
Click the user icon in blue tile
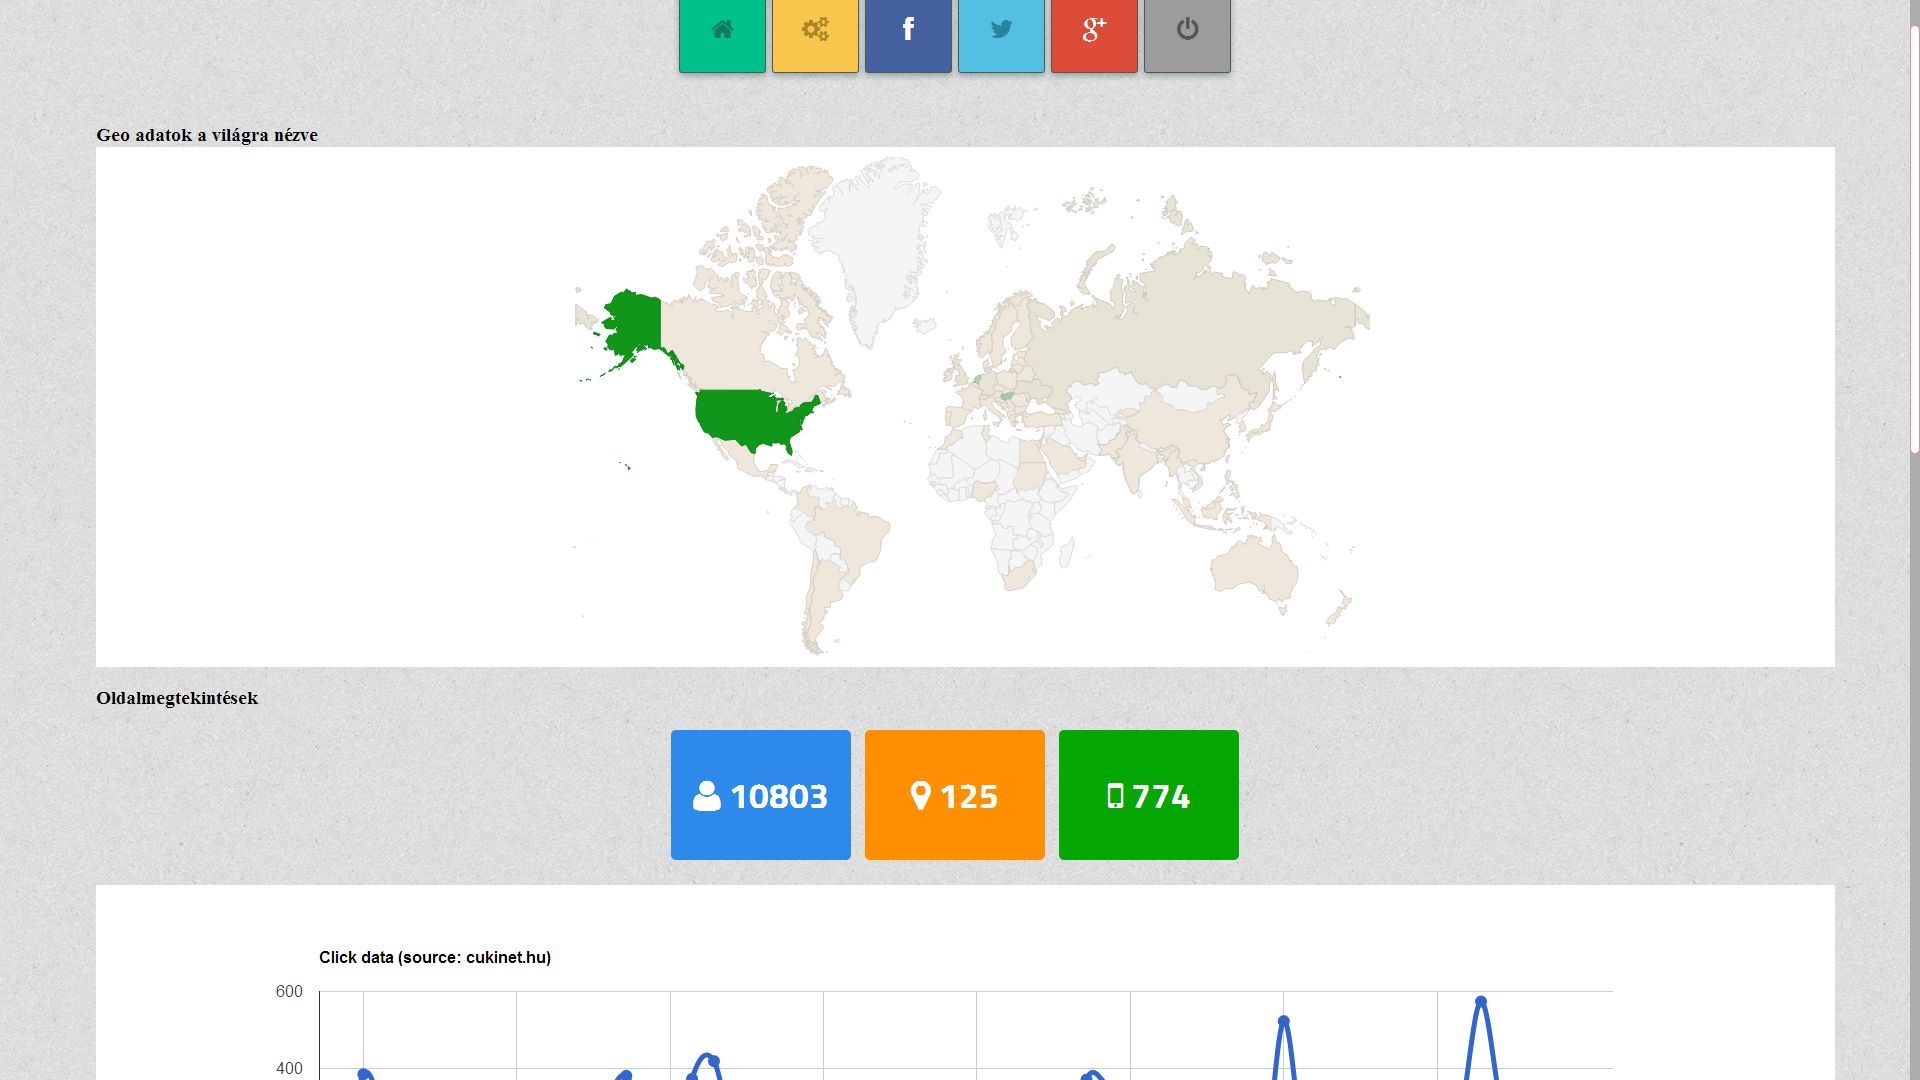coord(706,796)
